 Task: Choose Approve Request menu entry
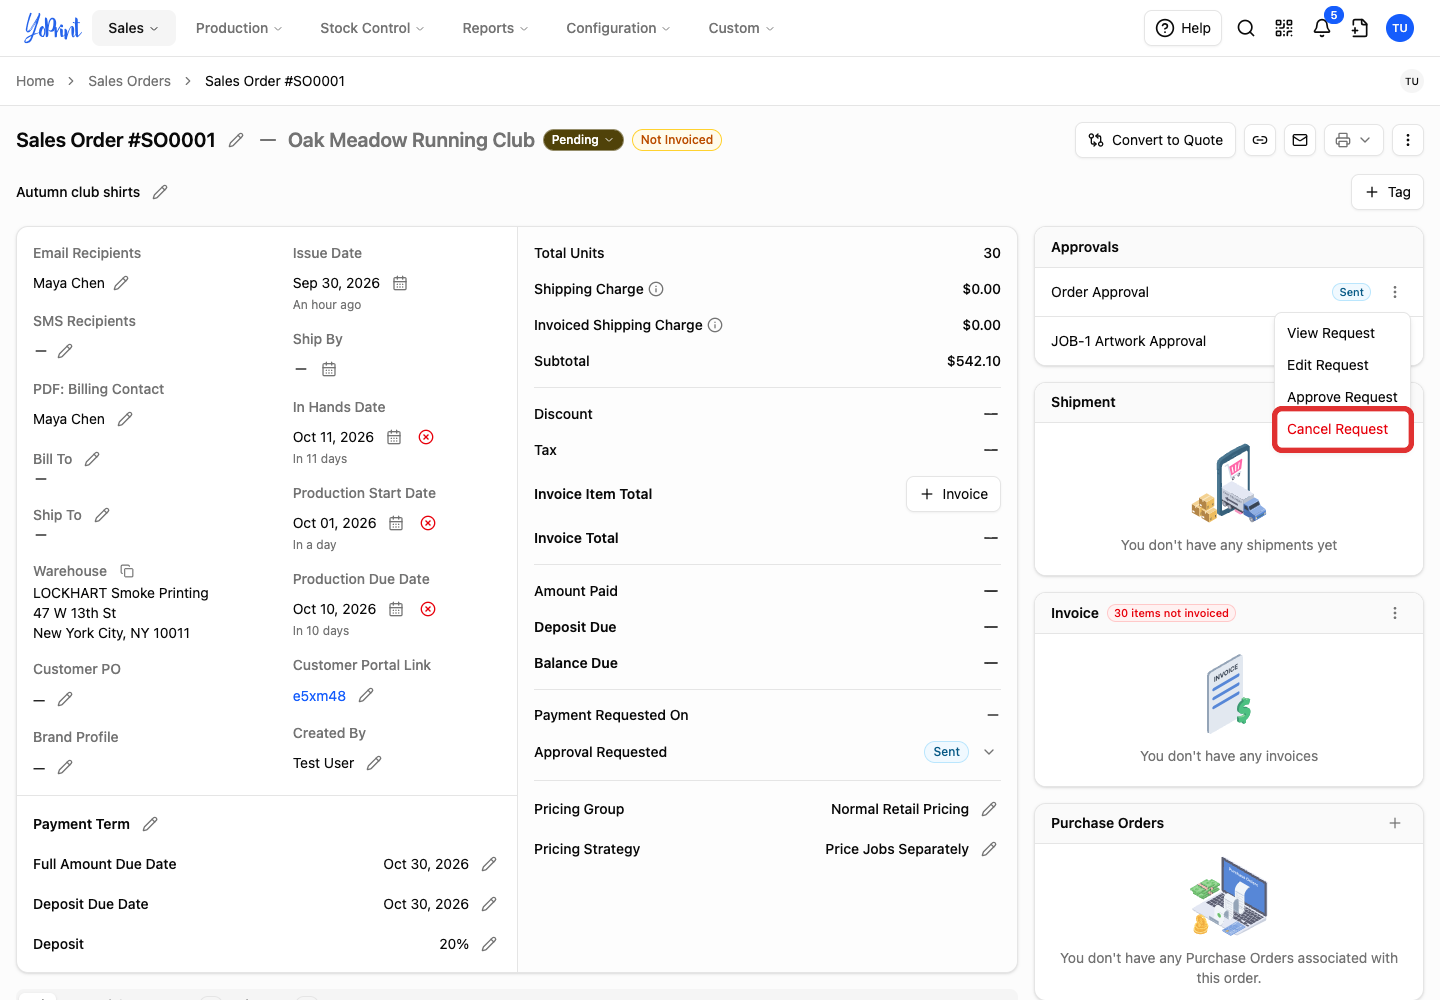point(1342,397)
